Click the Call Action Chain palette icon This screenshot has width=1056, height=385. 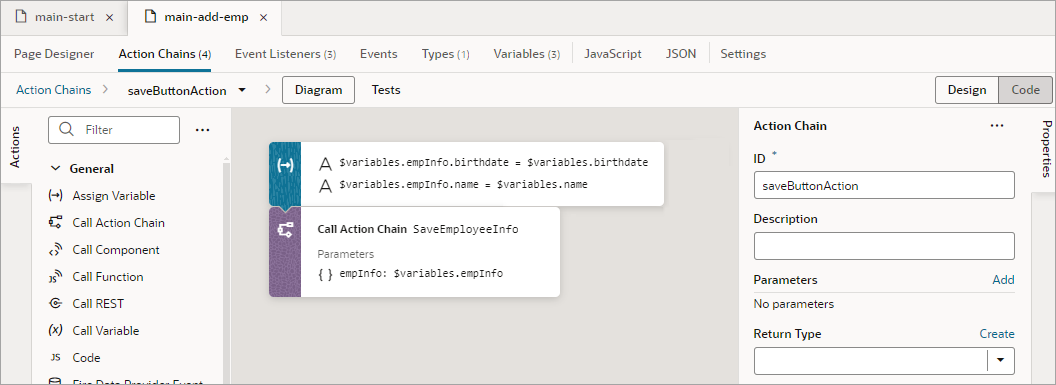point(56,223)
